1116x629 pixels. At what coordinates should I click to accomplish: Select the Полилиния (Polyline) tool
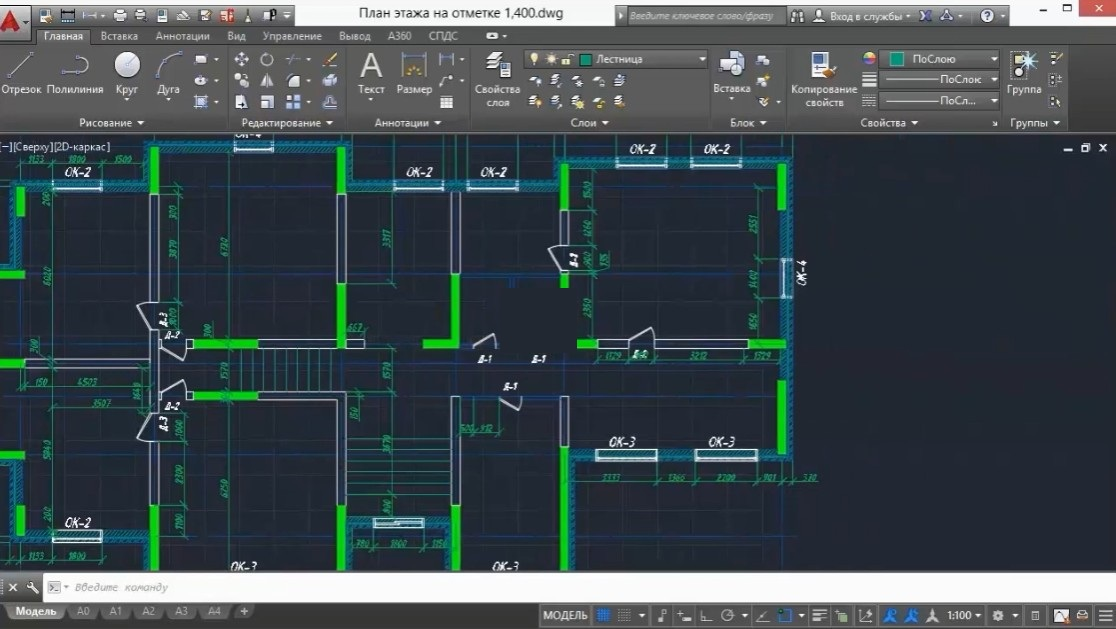click(75, 73)
